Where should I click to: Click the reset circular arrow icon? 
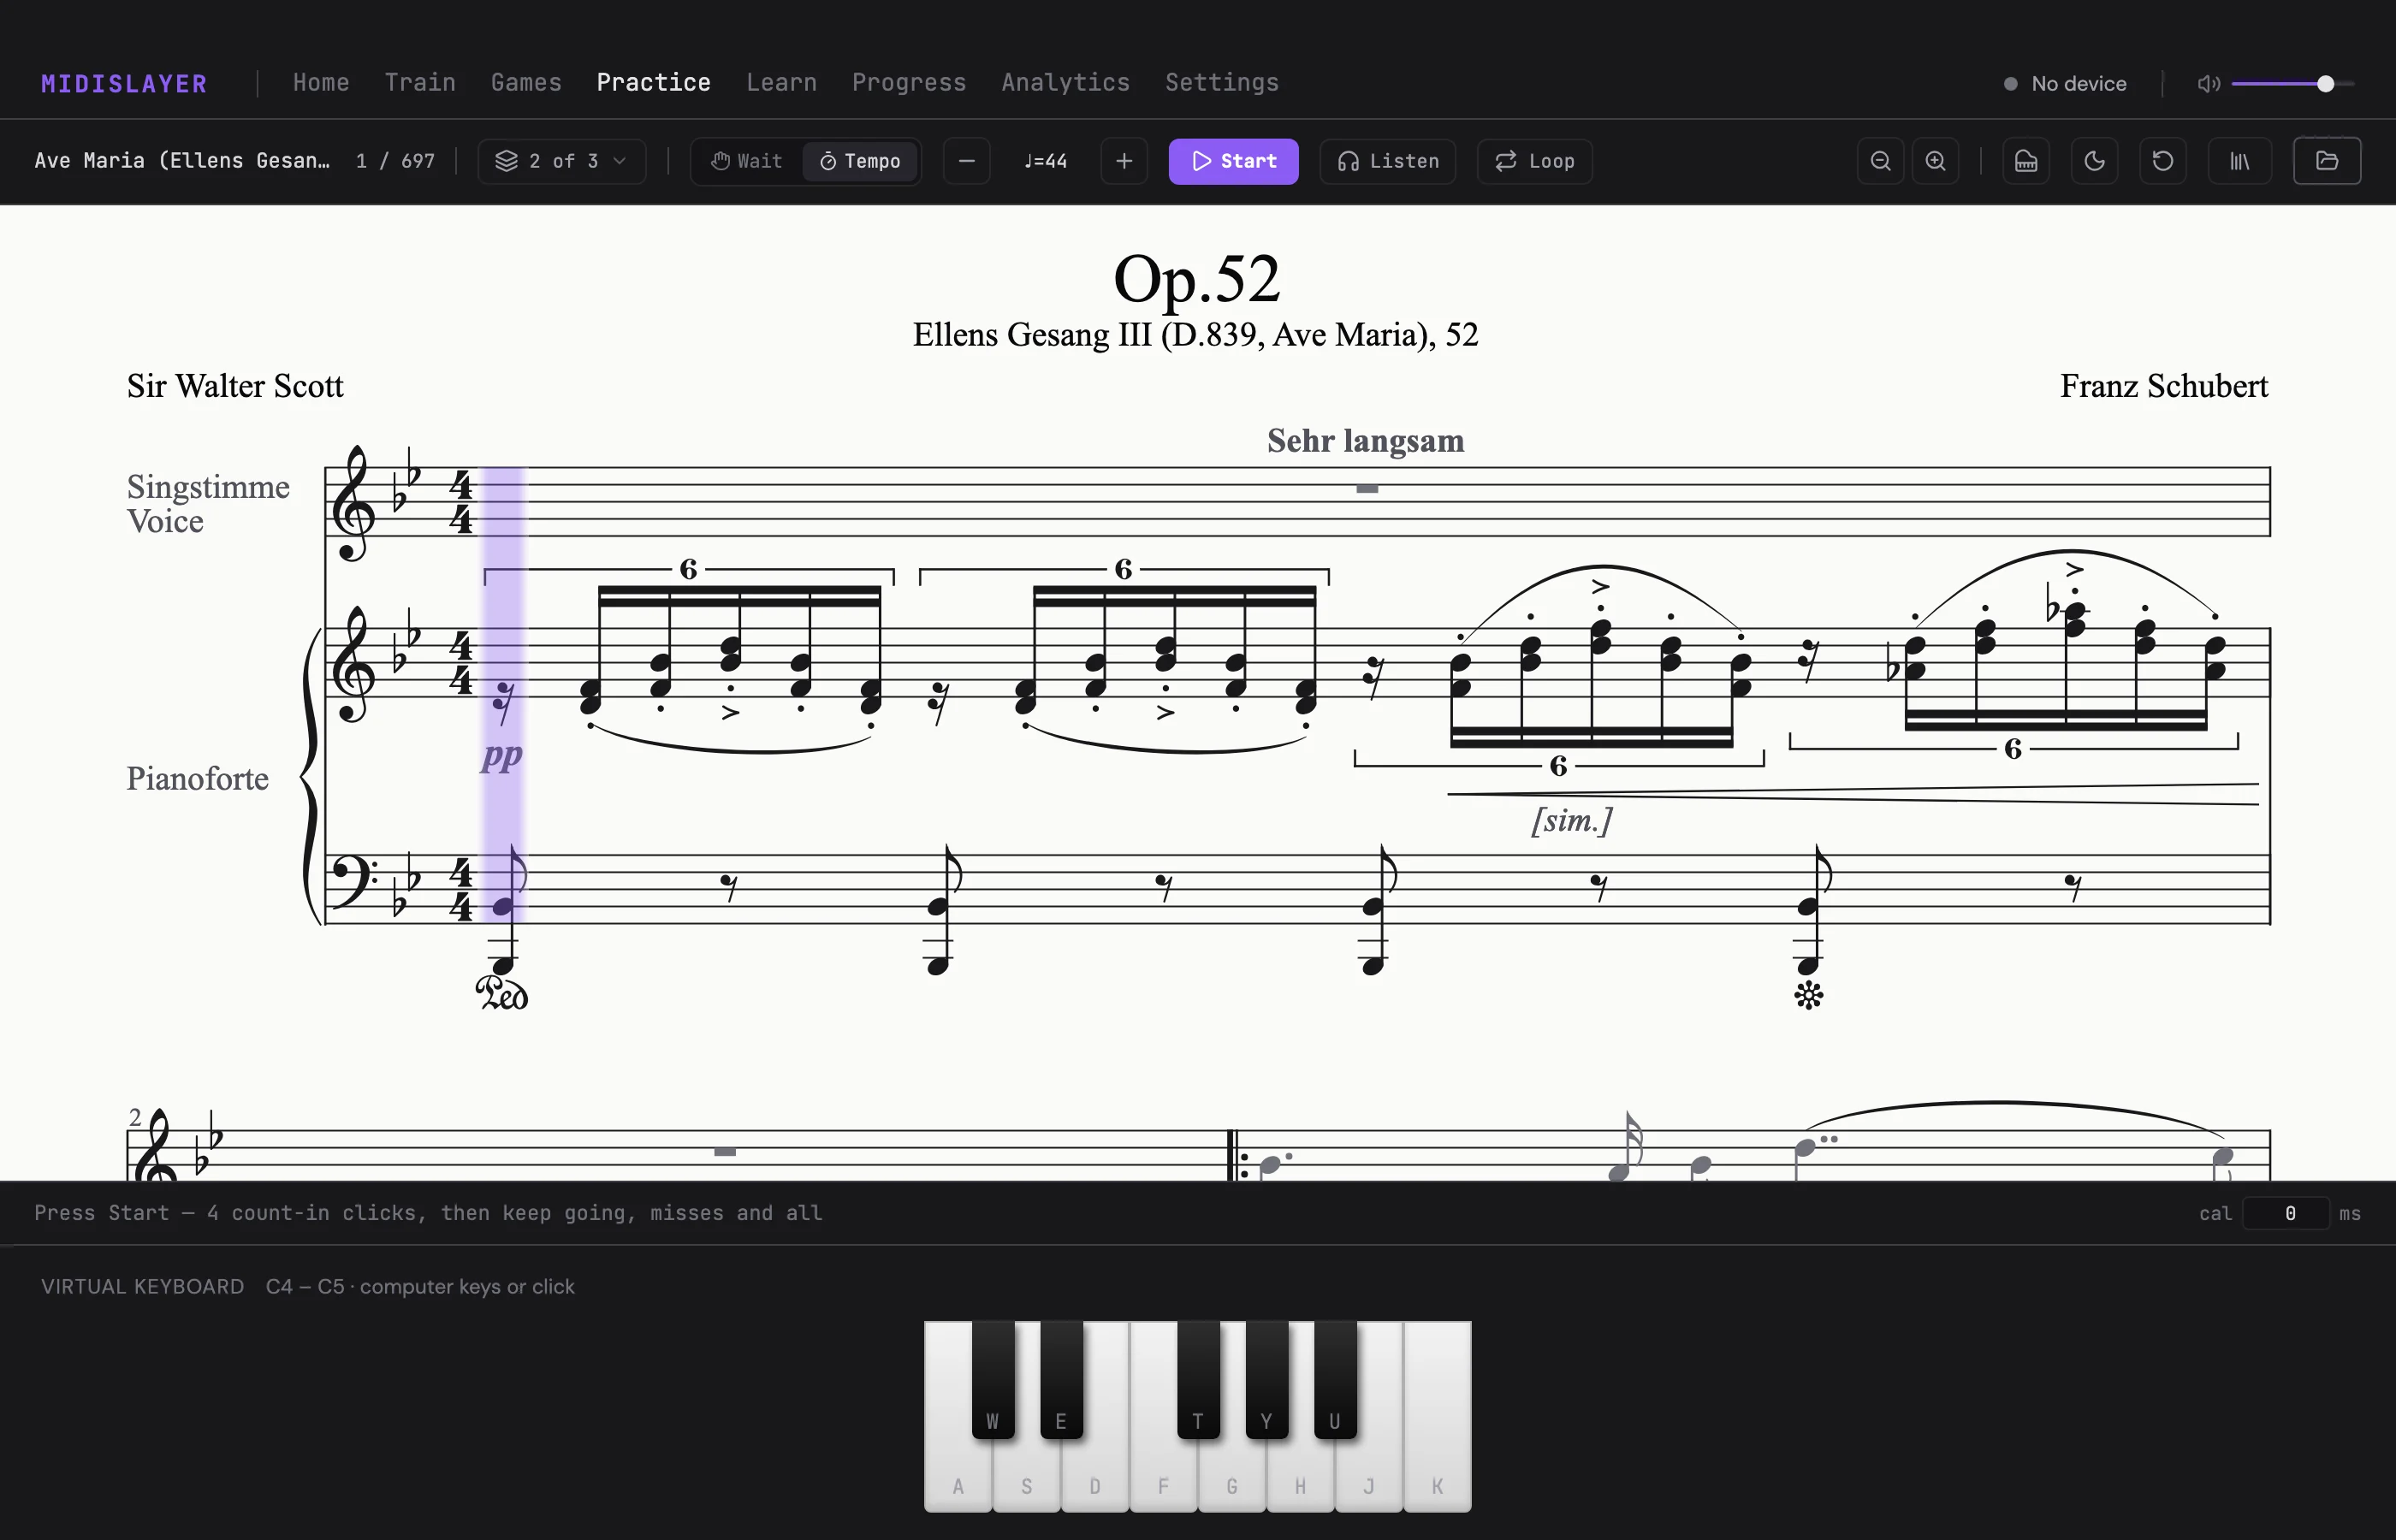coord(2162,161)
